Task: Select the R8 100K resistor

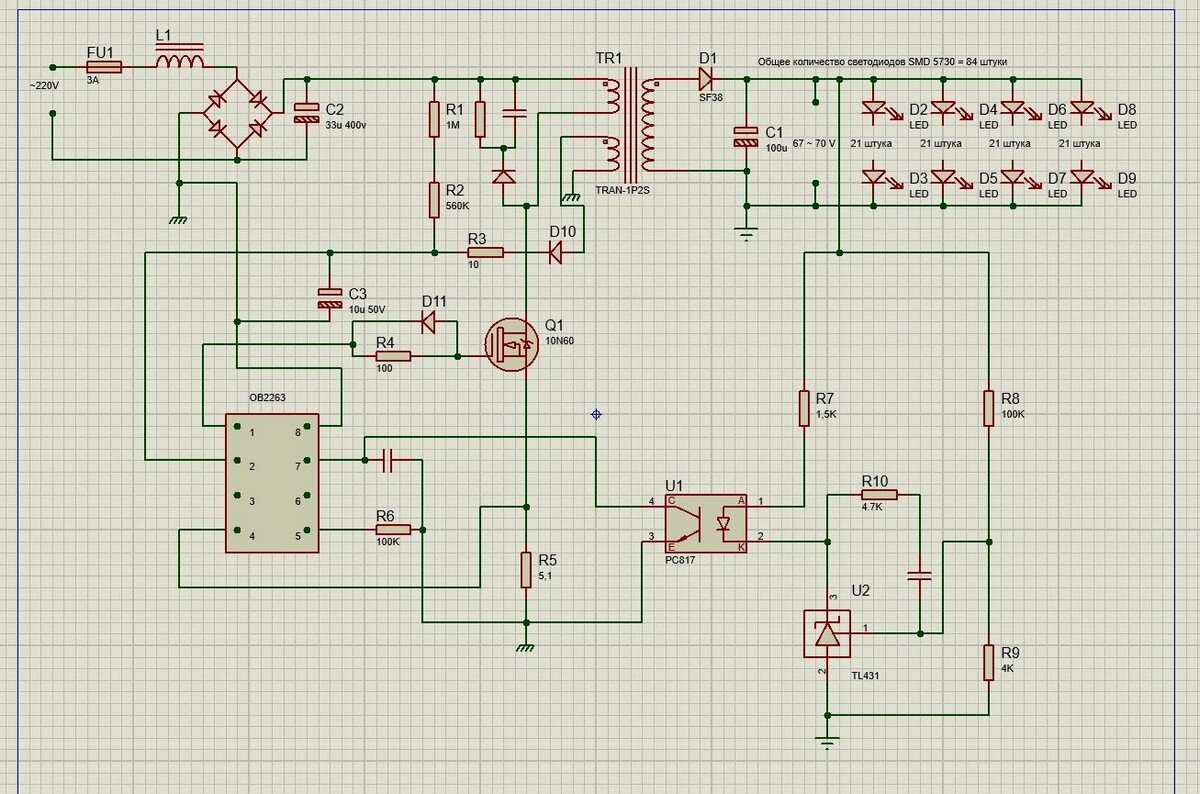Action: coord(988,408)
